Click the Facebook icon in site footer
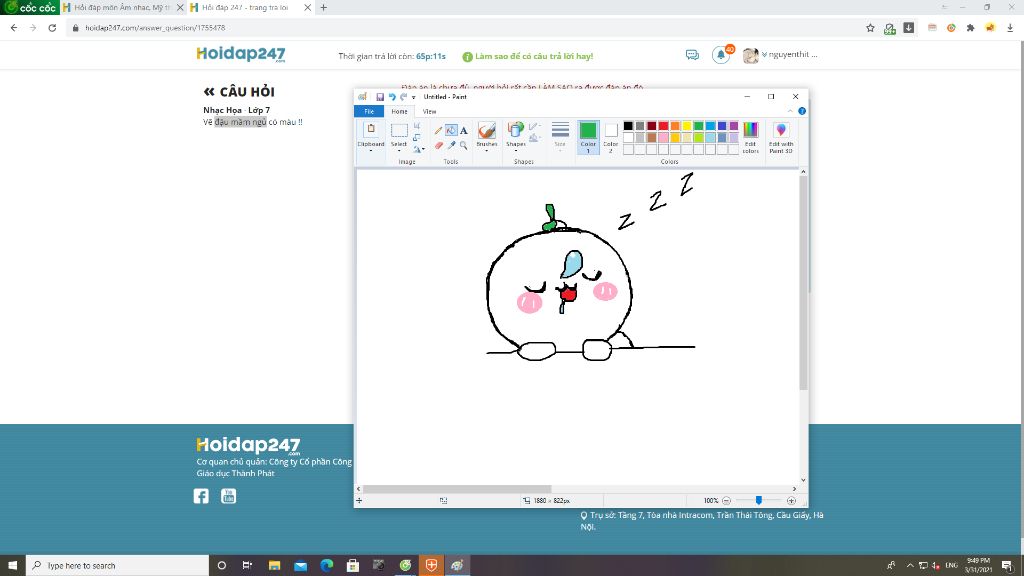1024x576 pixels. click(201, 496)
